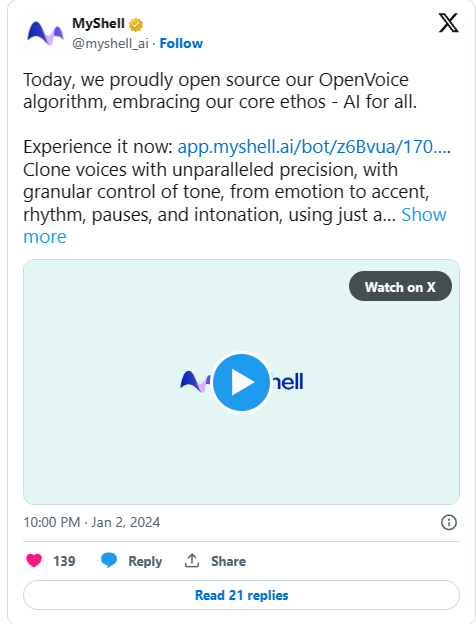Play the MyShell video

(x=241, y=382)
